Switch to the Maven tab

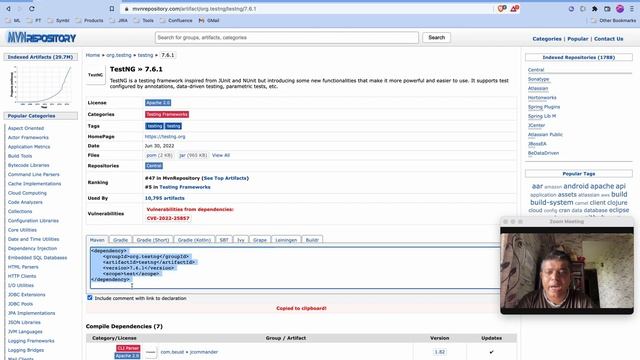click(97, 240)
